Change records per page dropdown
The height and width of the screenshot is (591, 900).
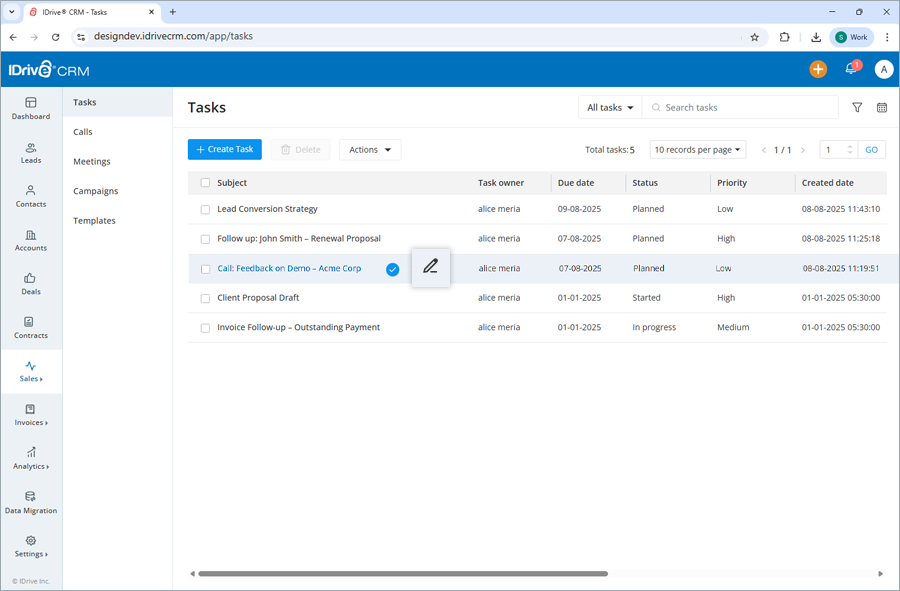[x=697, y=149]
